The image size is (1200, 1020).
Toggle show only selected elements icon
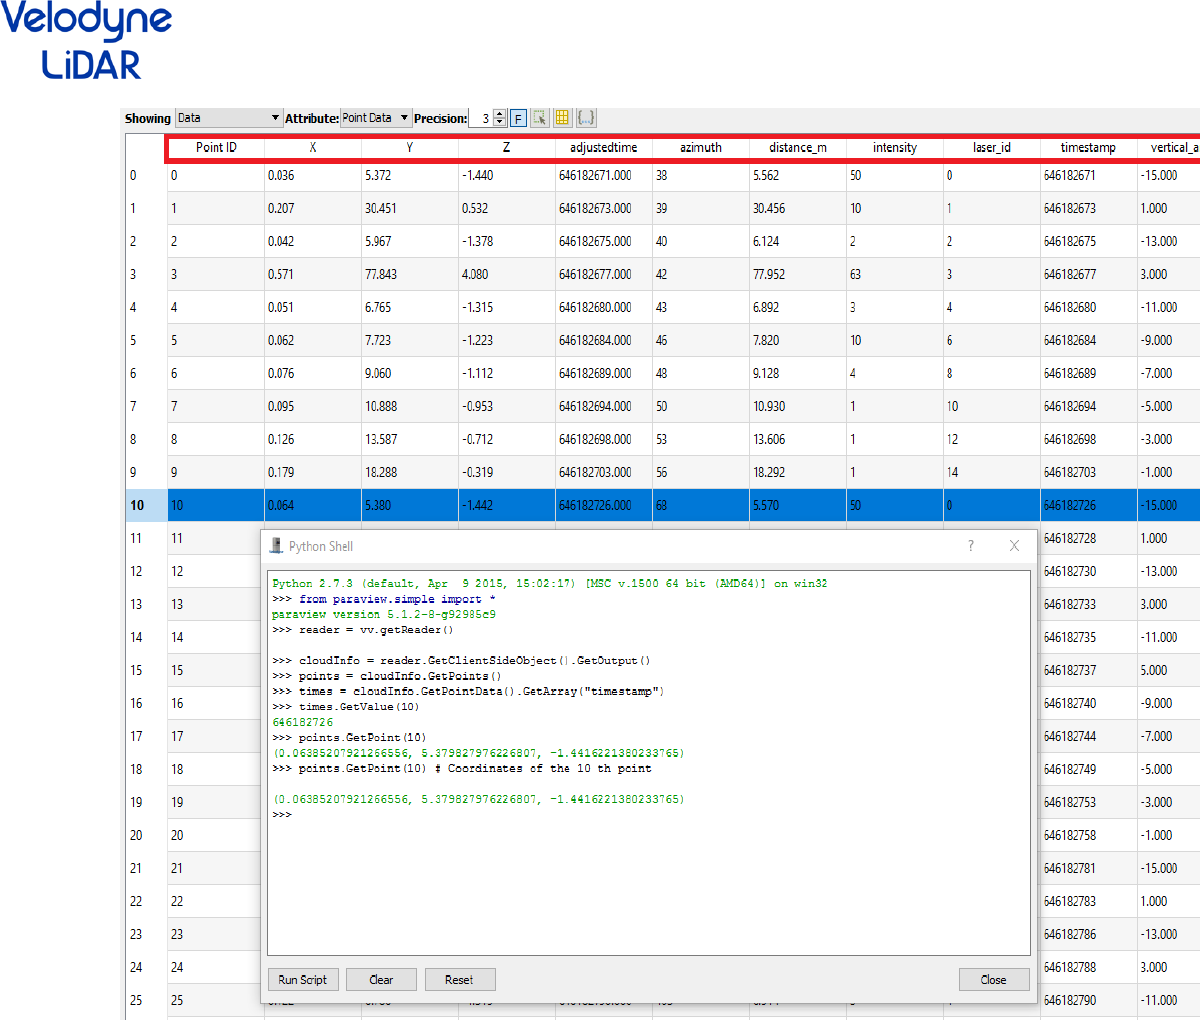[x=540, y=118]
